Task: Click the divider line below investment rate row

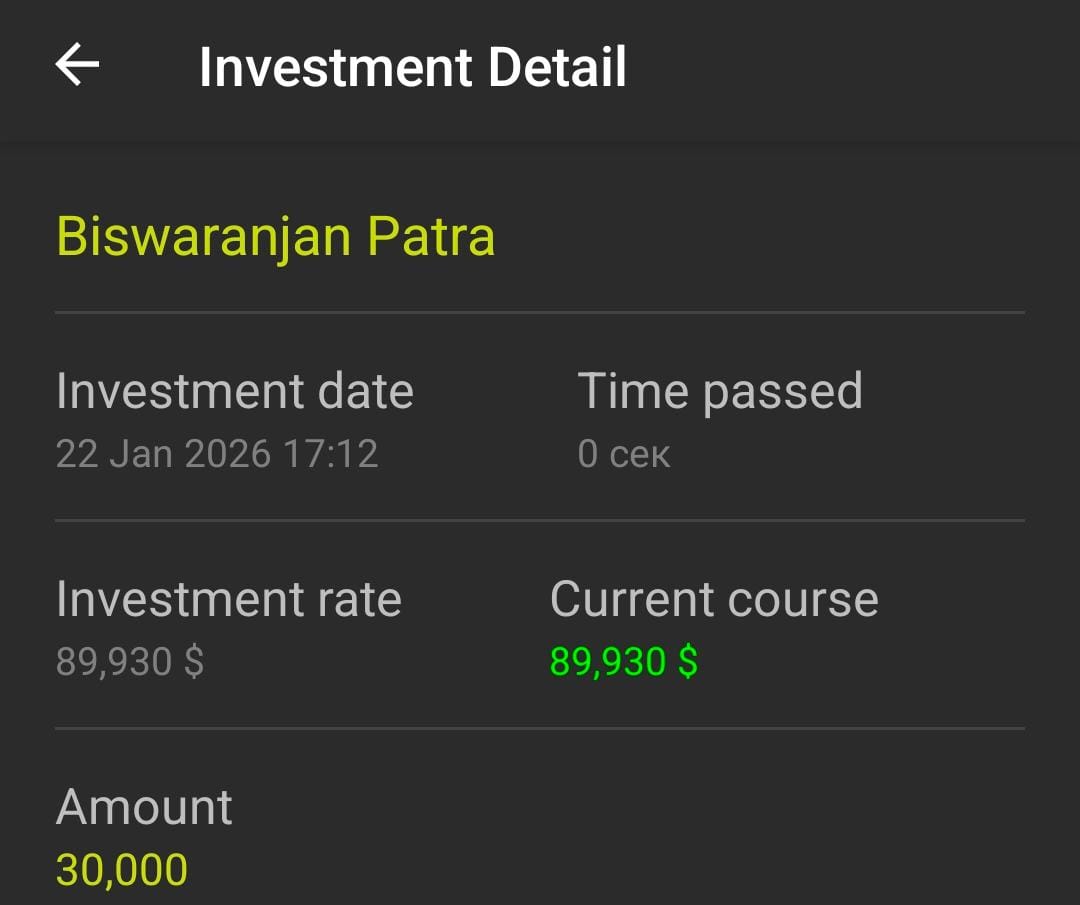Action: (540, 728)
